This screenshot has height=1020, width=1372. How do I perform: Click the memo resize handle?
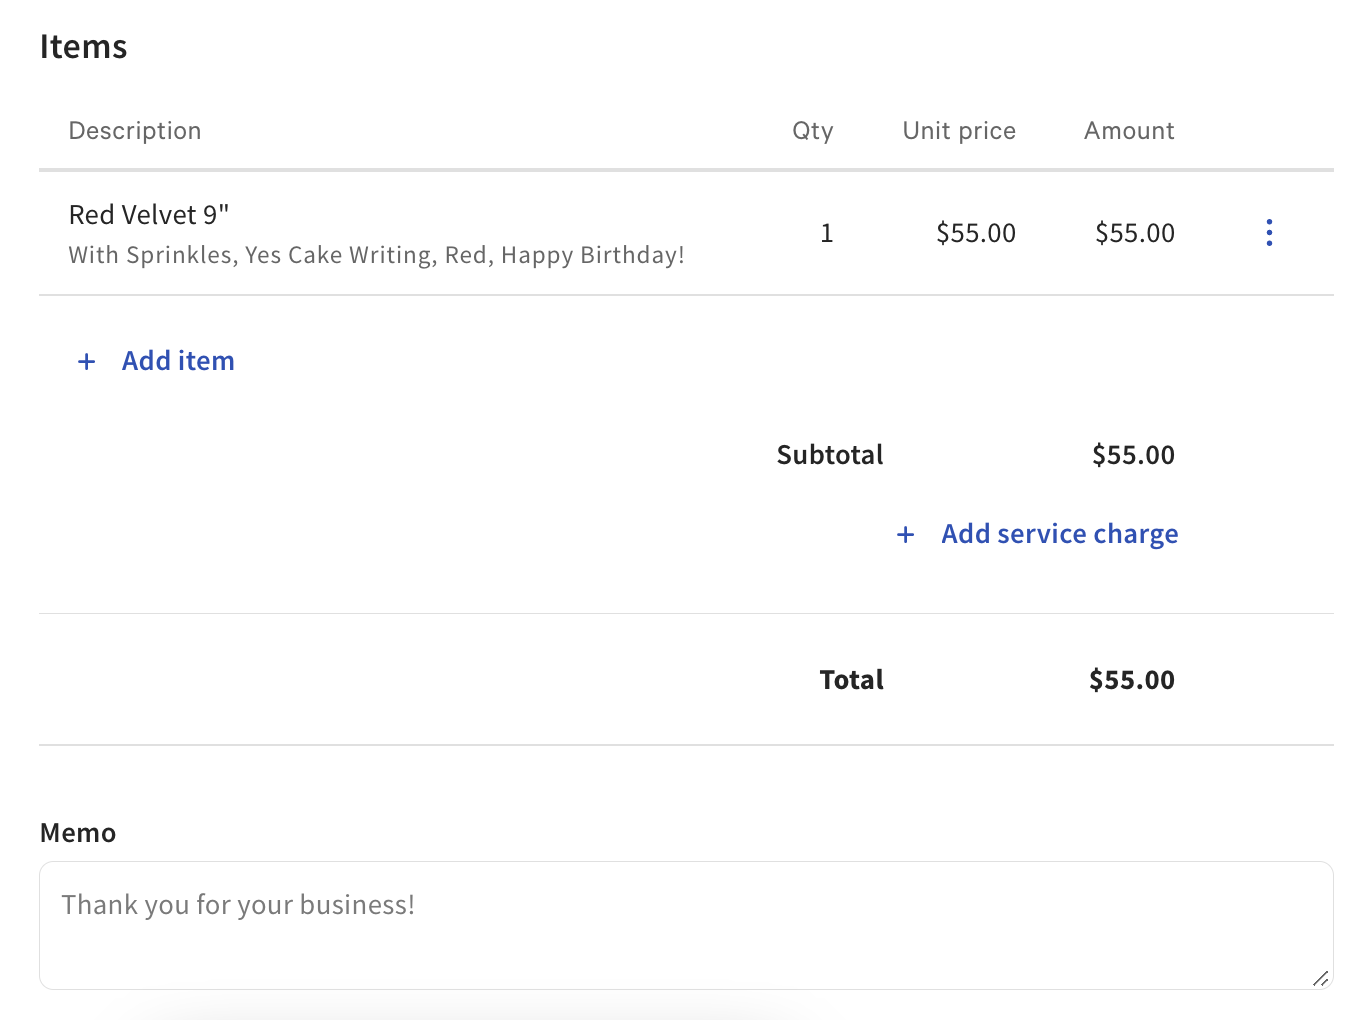pyautogui.click(x=1322, y=980)
